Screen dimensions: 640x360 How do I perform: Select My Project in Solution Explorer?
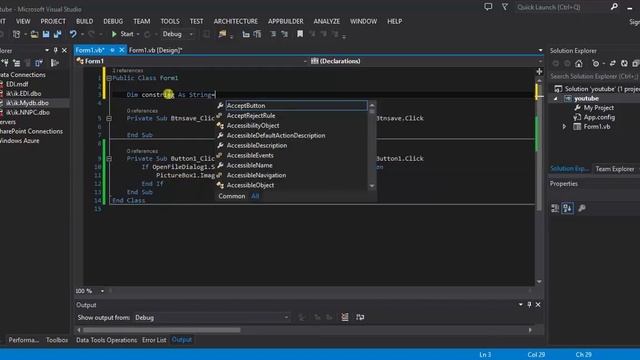coord(598,108)
